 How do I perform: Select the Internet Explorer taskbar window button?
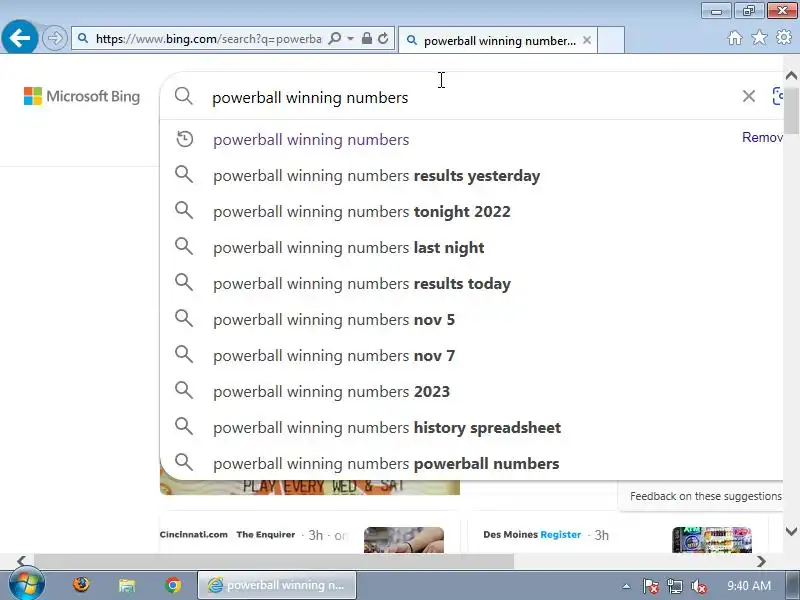(277, 585)
